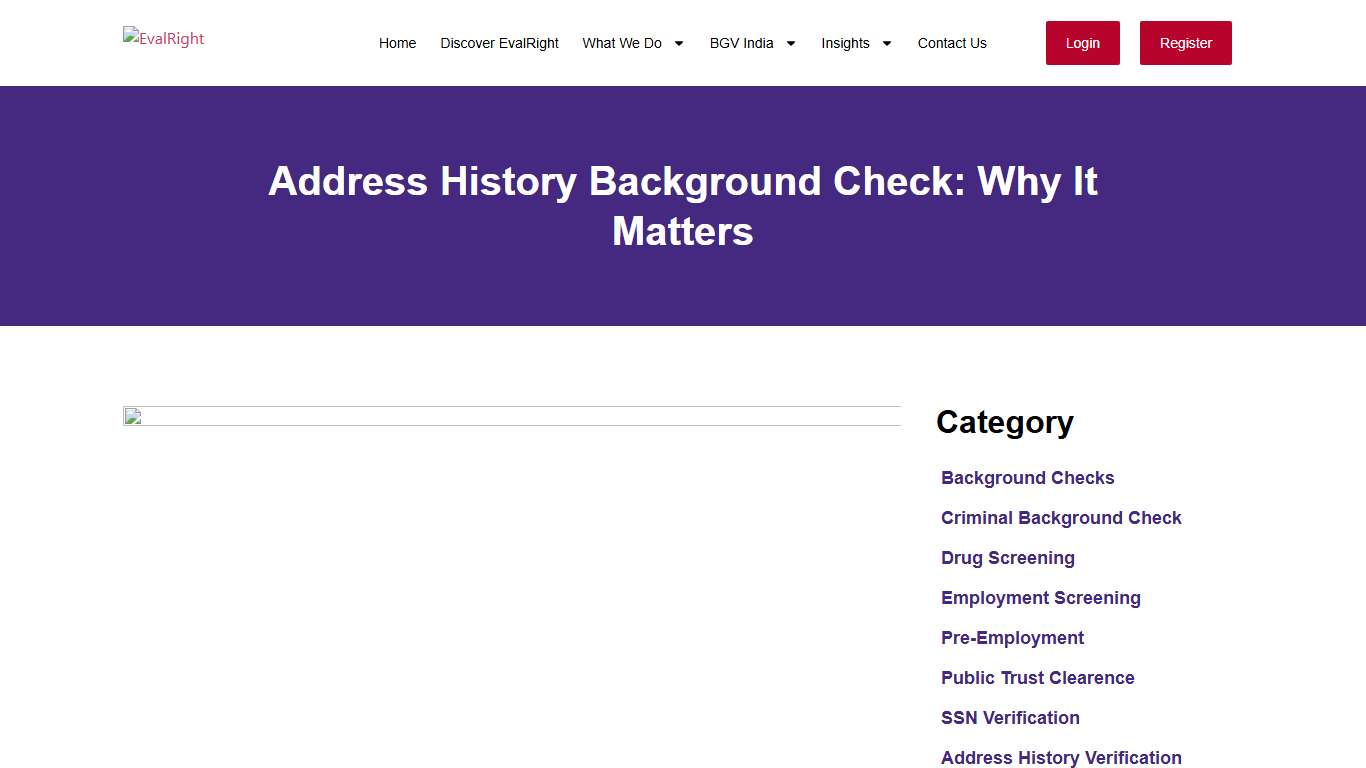Select the SSN Verification category
The image size is (1366, 768).
[x=1010, y=718]
